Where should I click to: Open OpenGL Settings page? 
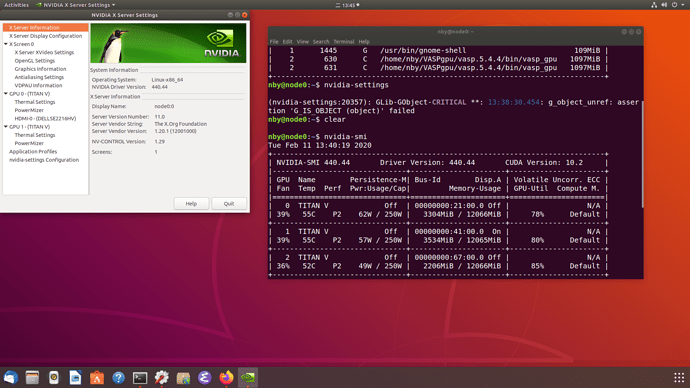pos(35,61)
